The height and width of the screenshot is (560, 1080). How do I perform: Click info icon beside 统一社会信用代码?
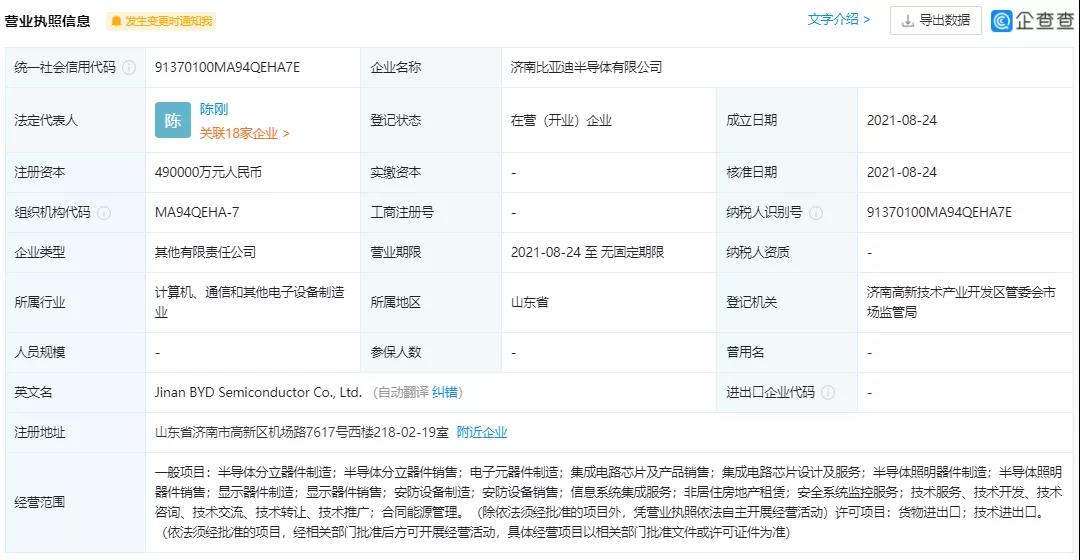[129, 68]
